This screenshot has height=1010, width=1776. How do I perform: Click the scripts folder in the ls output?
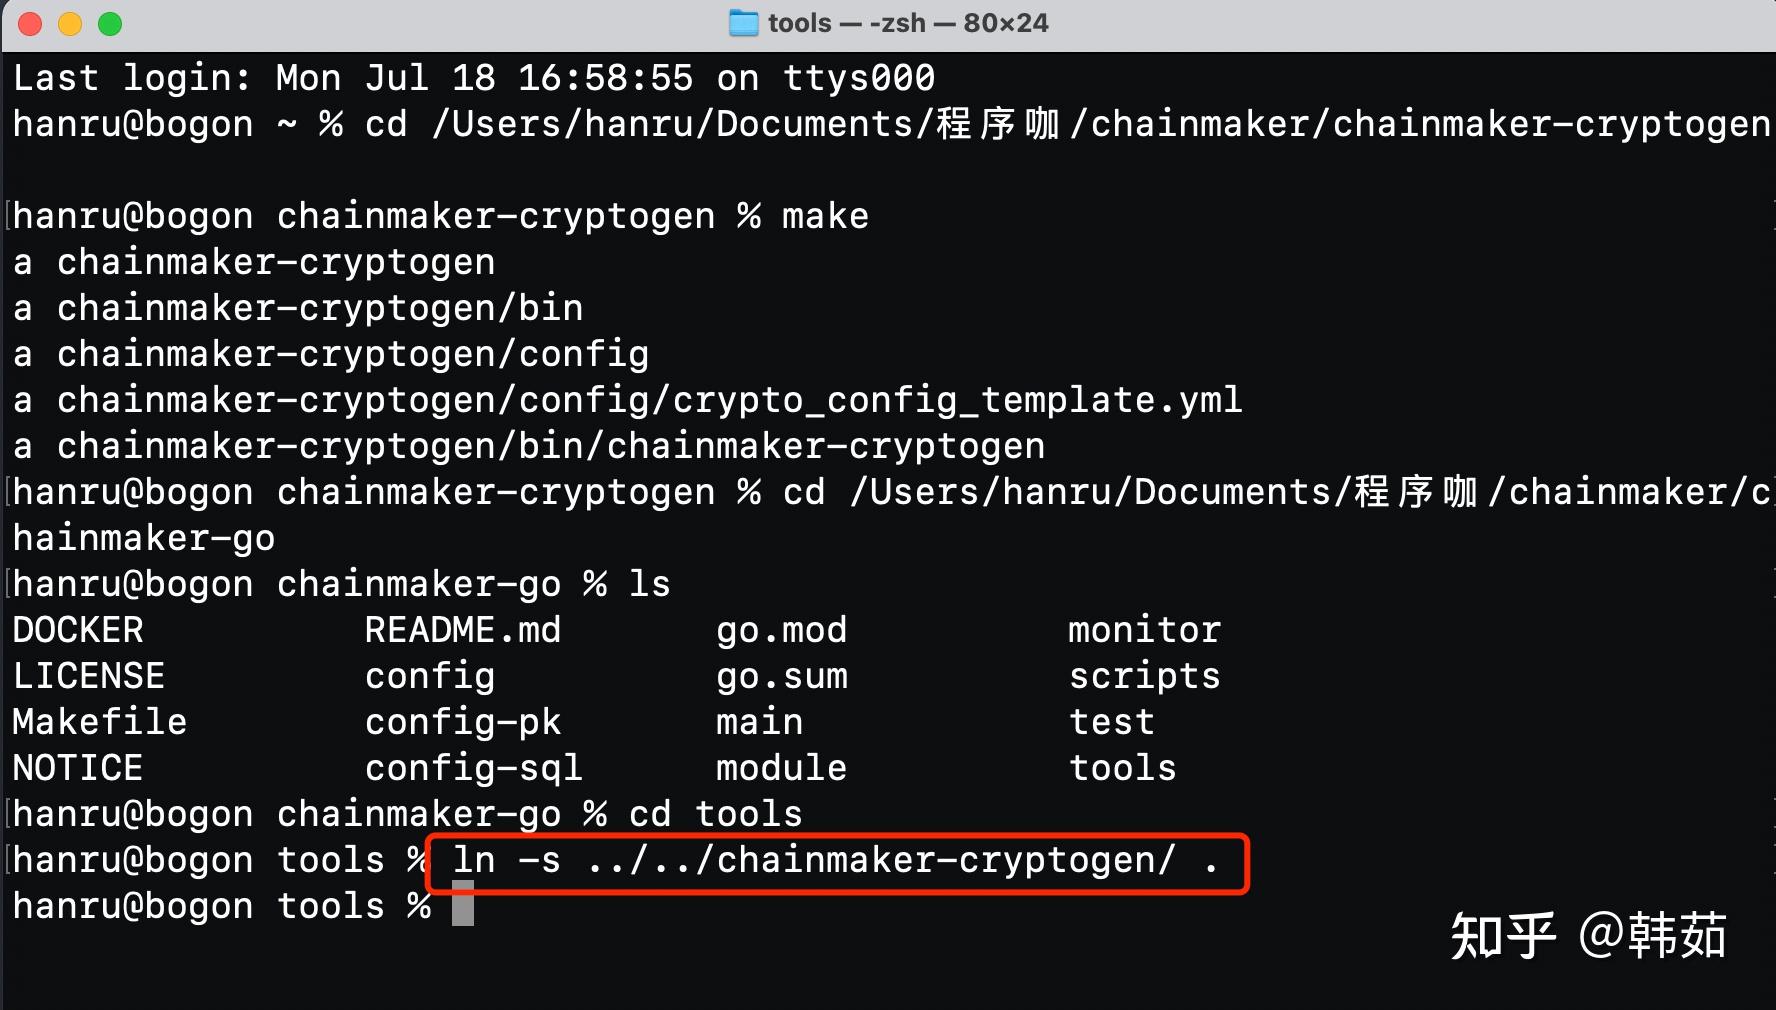pyautogui.click(x=1144, y=675)
